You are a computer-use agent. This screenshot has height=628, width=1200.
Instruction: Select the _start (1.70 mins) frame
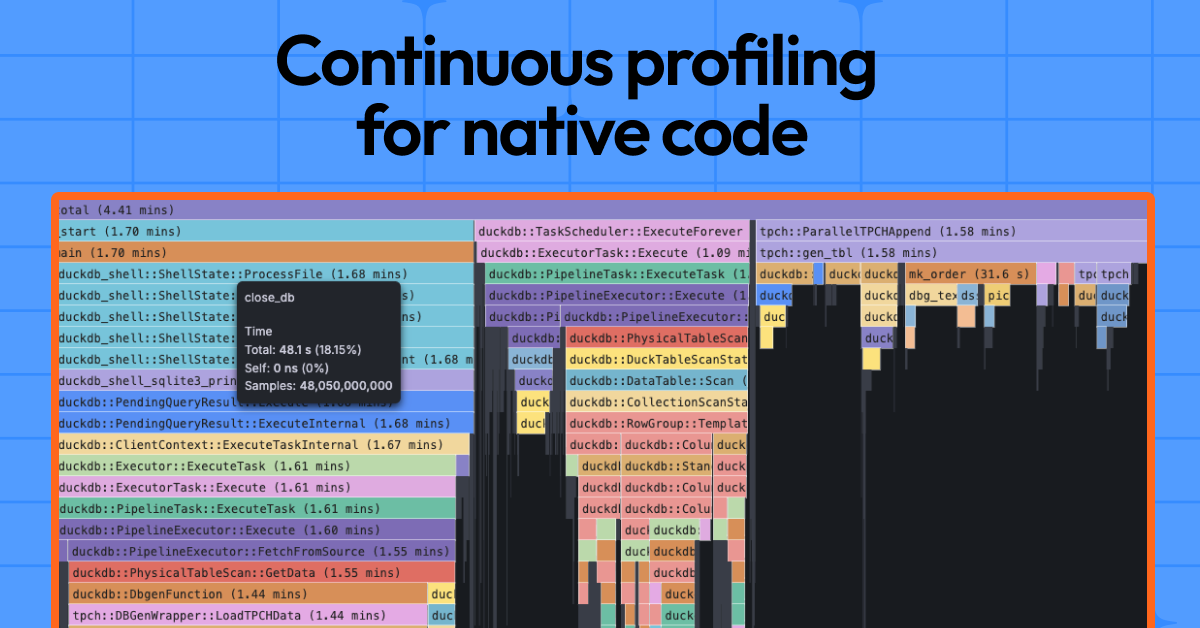point(265,232)
